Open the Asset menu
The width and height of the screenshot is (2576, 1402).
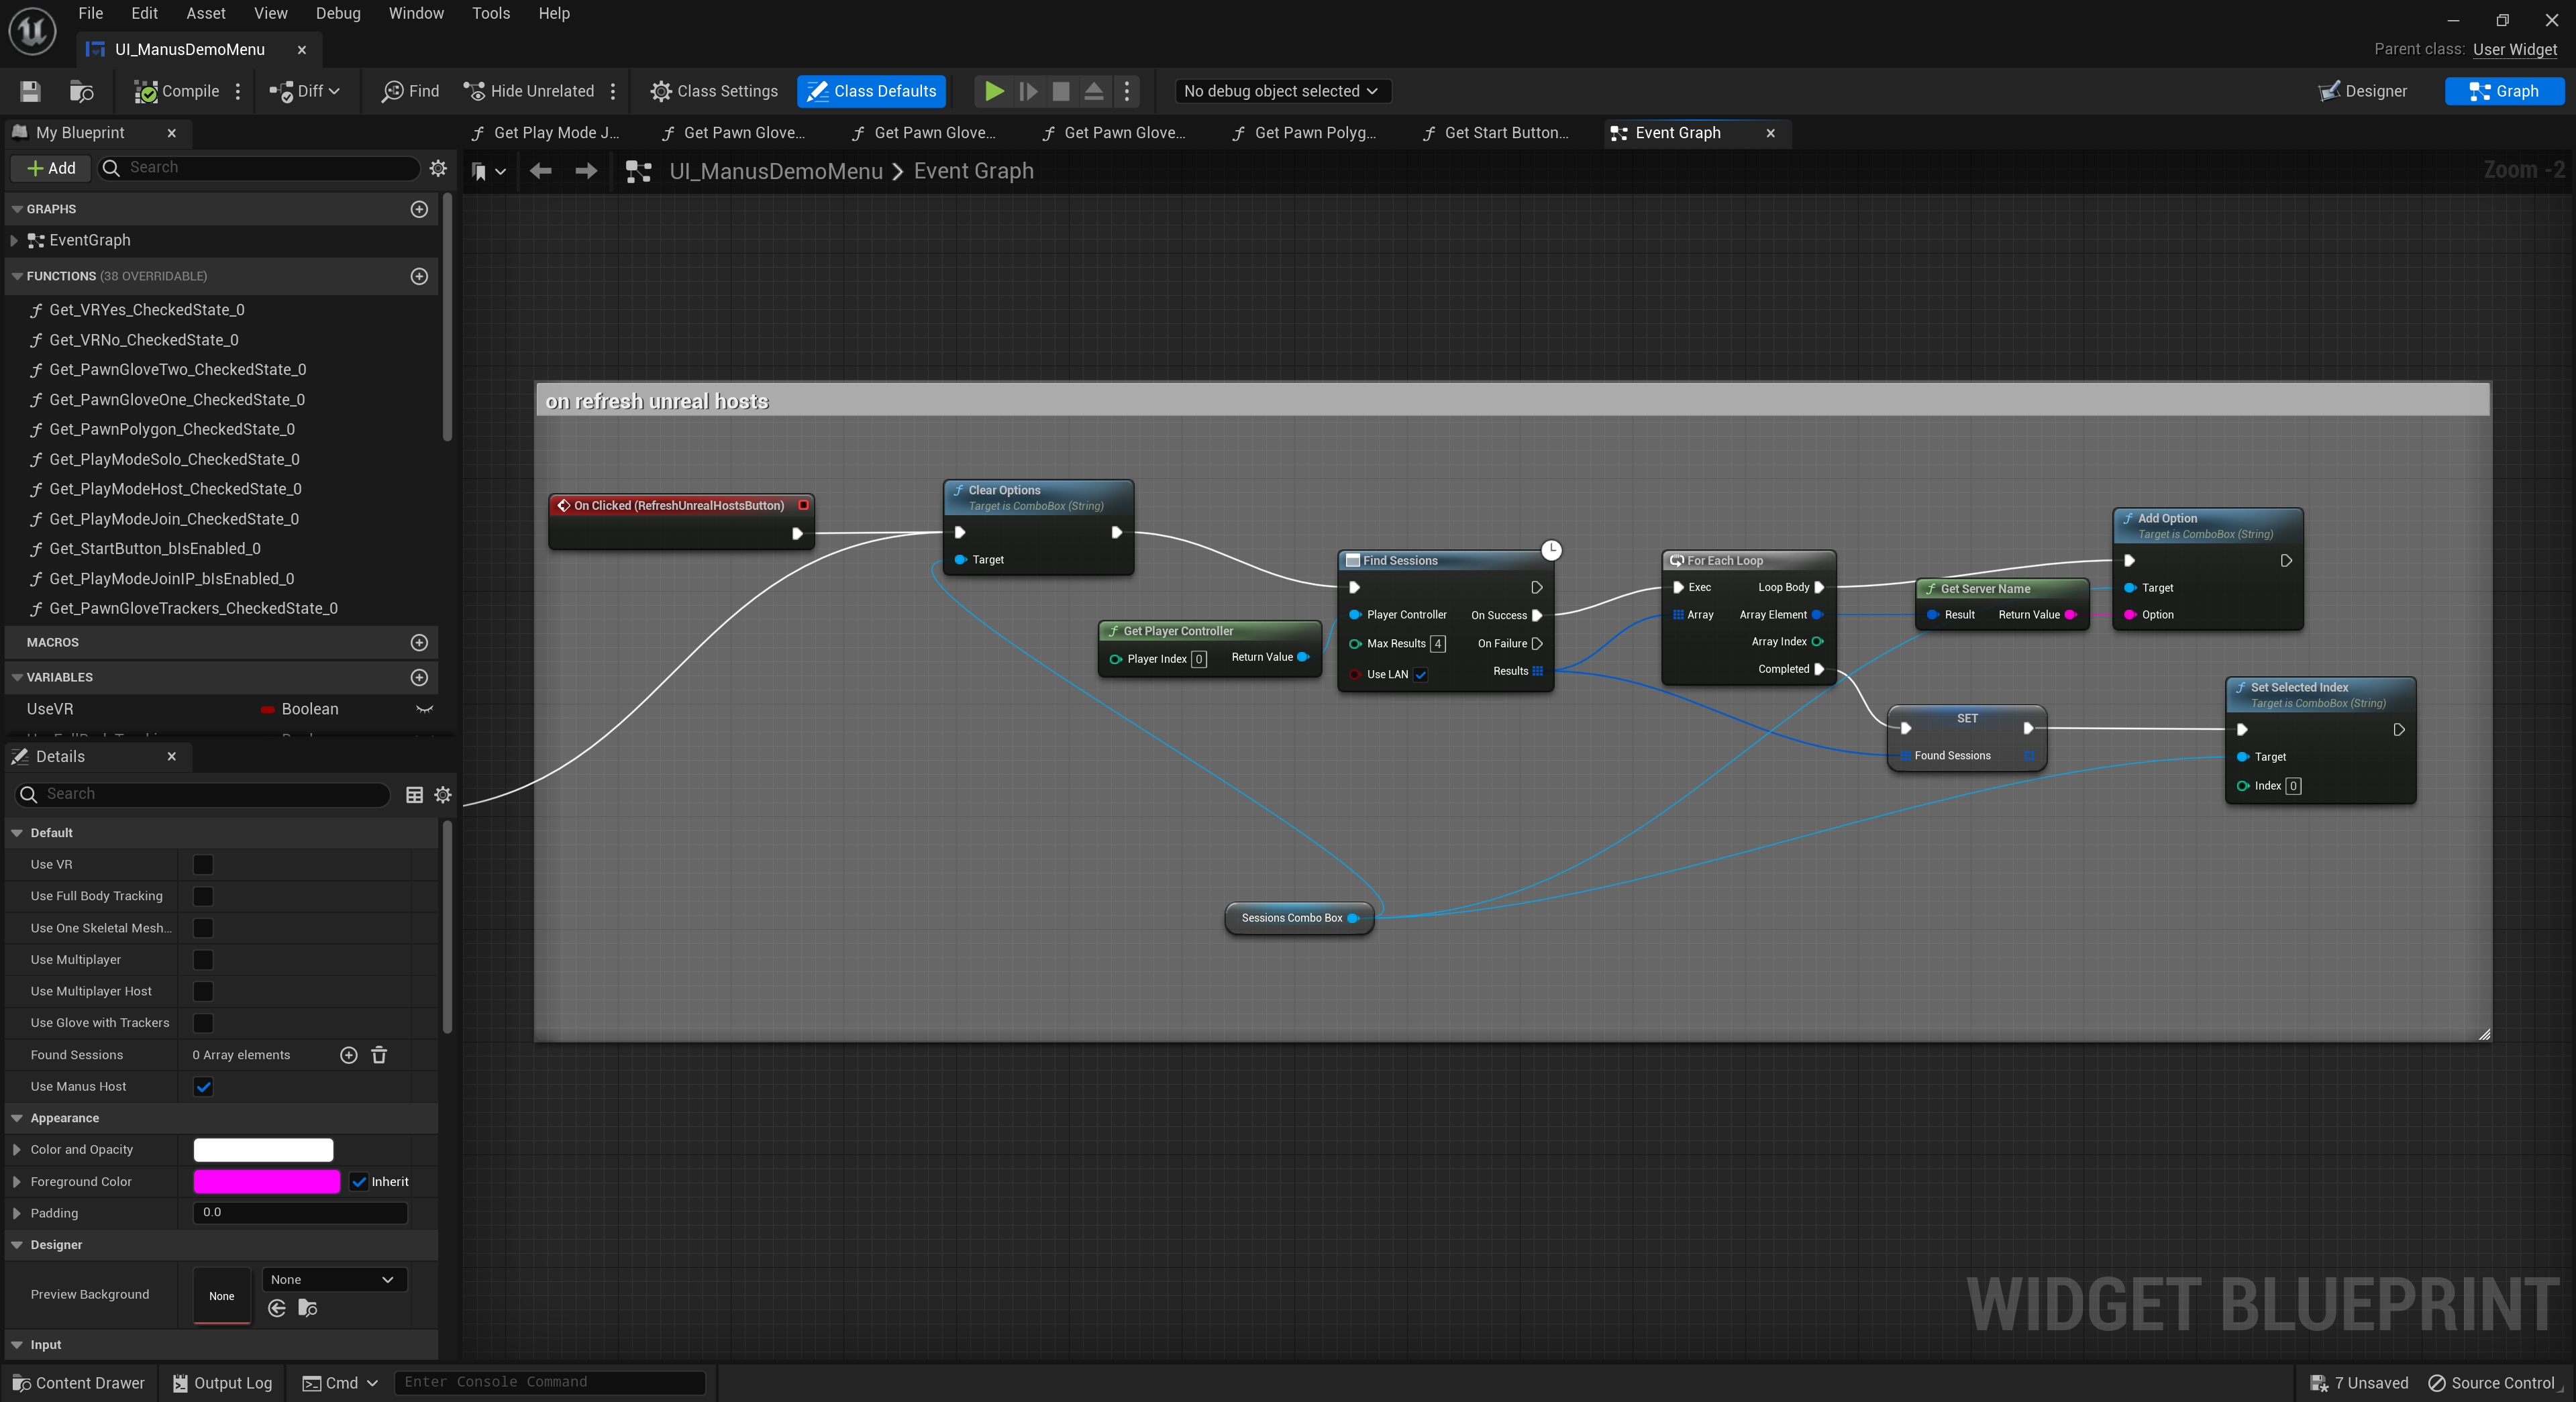205,13
